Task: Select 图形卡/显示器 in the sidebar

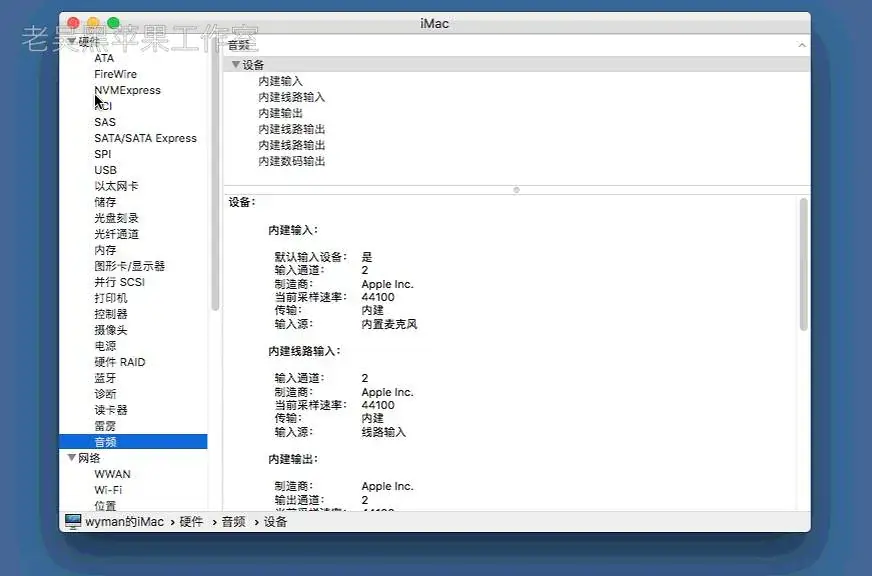Action: 130,266
